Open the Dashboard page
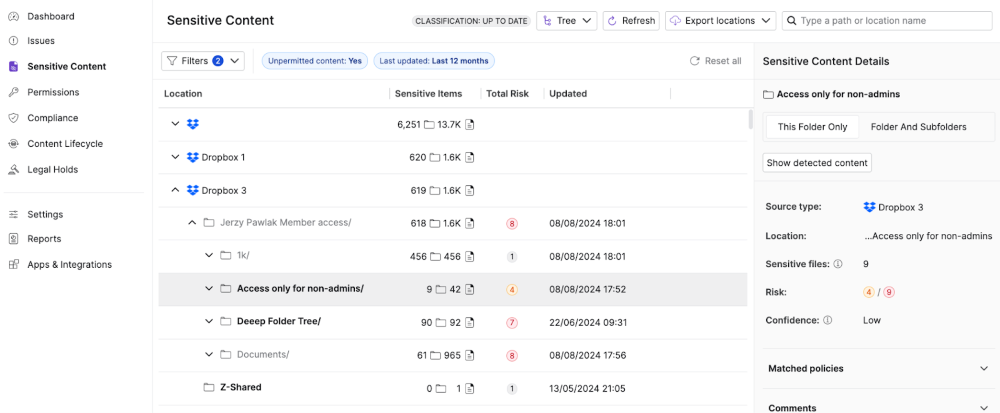 50,16
